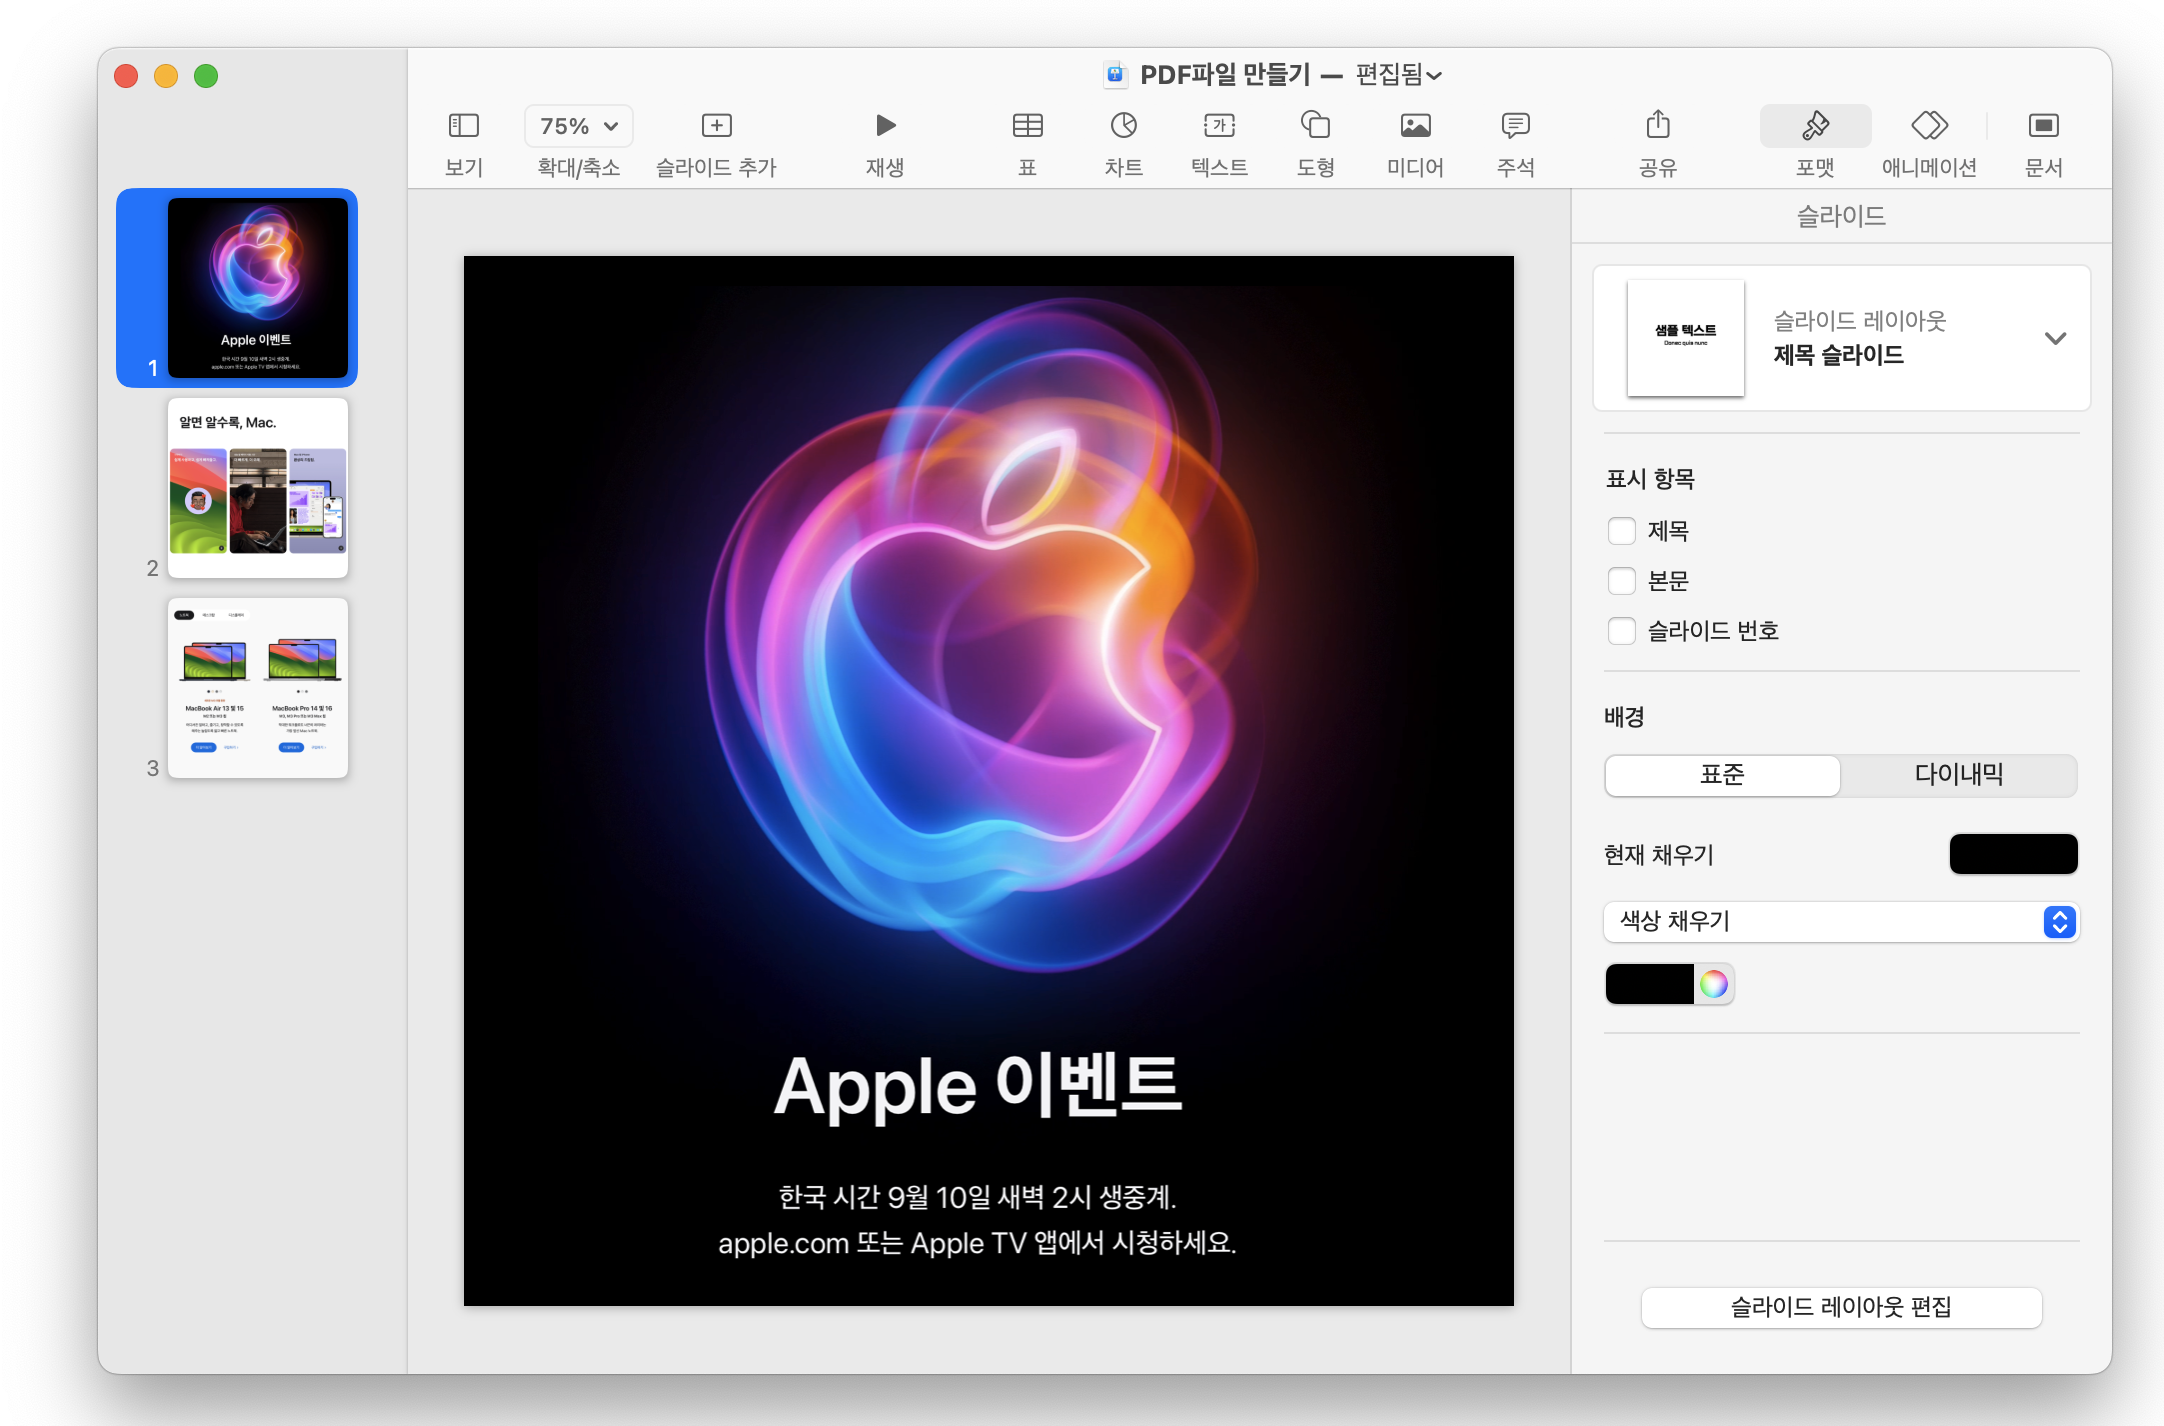The height and width of the screenshot is (1426, 2164).
Task: Add a text box via 텍스트 icon
Action: pyautogui.click(x=1219, y=126)
